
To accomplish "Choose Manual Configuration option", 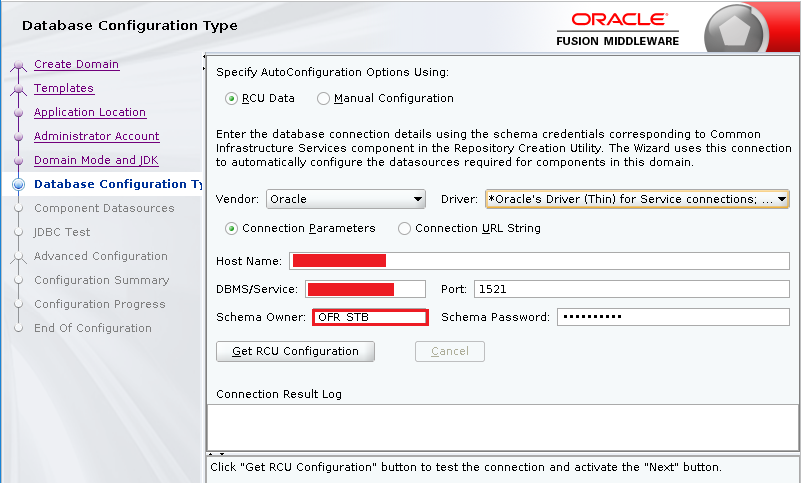I will 323,98.
